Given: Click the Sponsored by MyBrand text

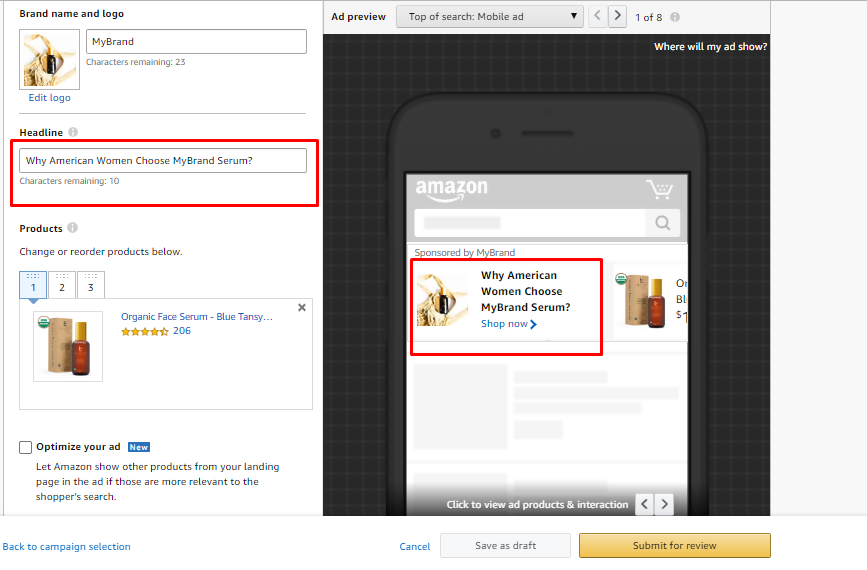Looking at the screenshot, I should 464,253.
